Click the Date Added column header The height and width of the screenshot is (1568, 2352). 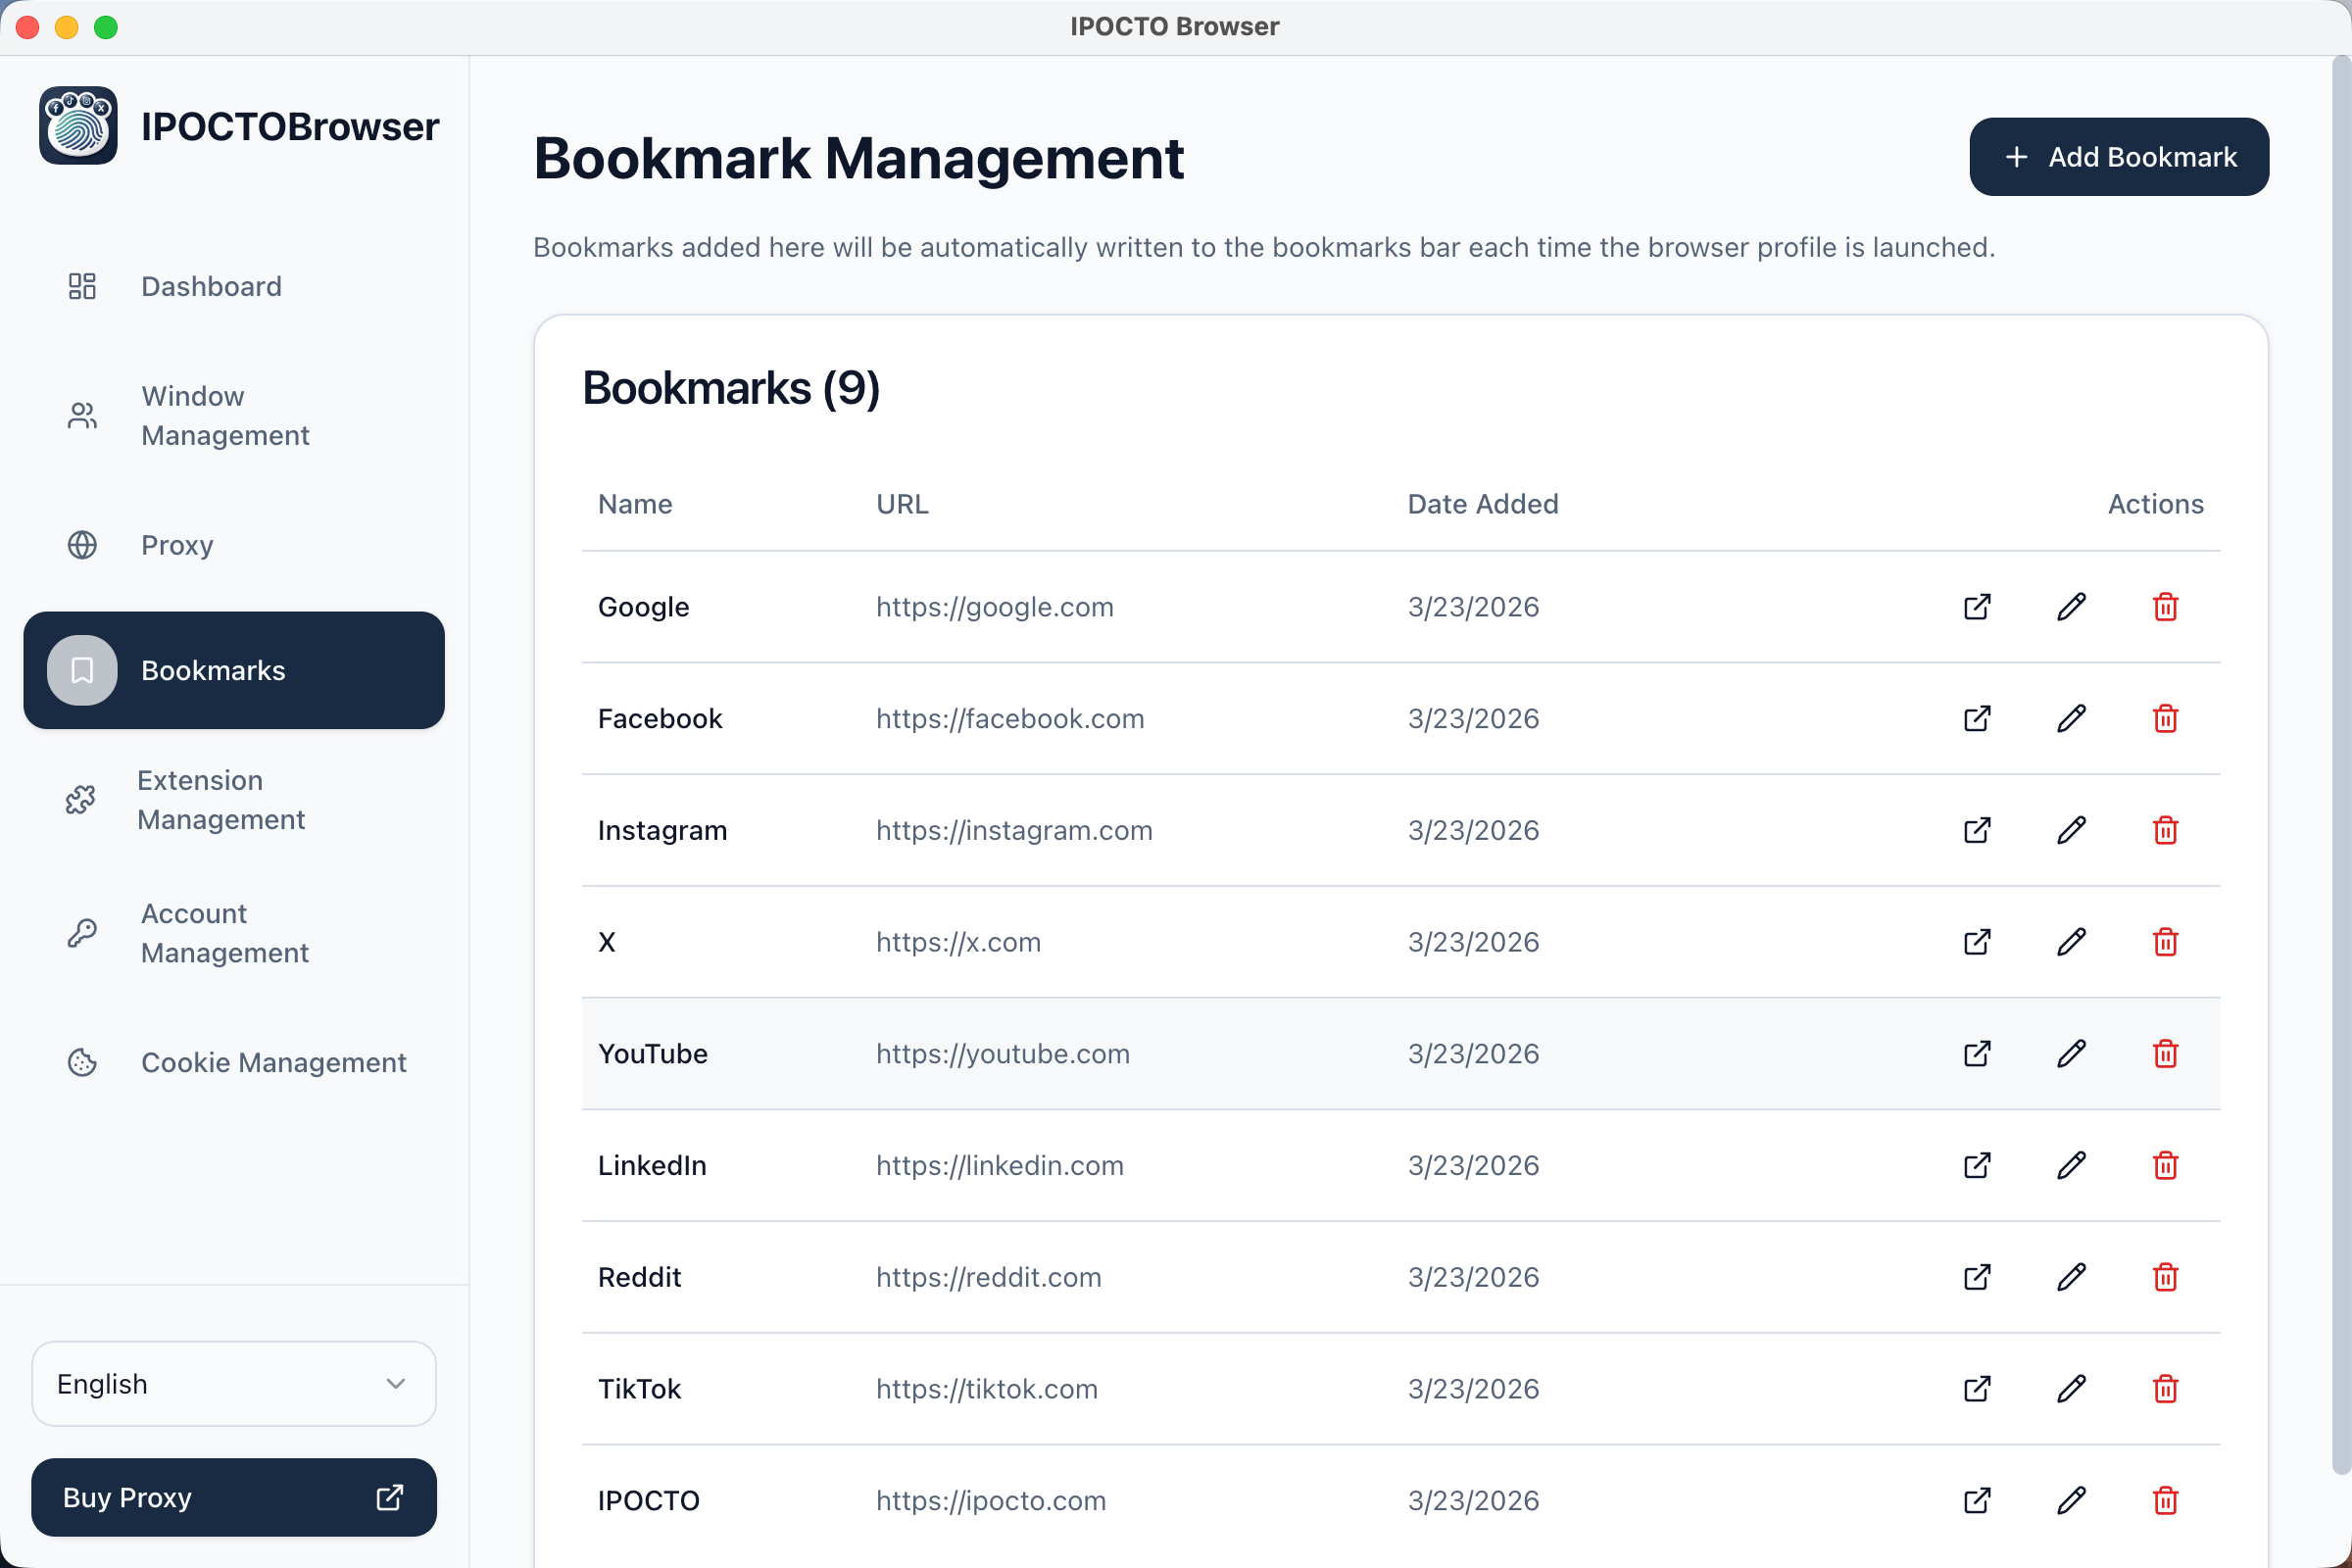click(x=1483, y=504)
